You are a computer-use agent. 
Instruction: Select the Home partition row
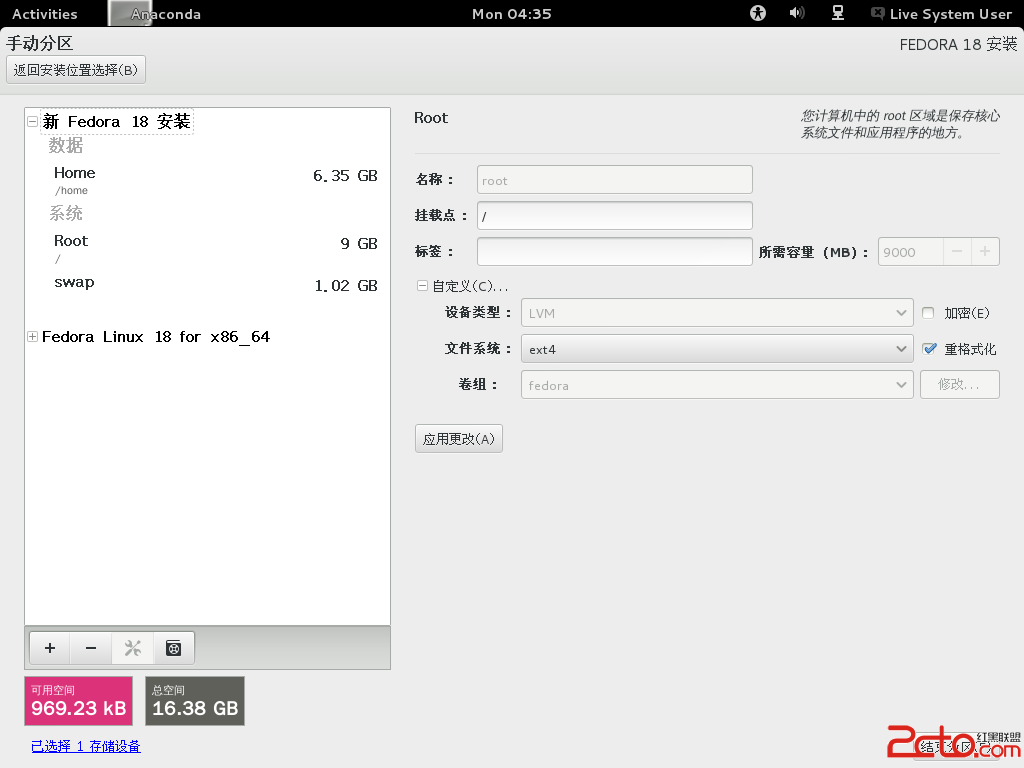(207, 180)
